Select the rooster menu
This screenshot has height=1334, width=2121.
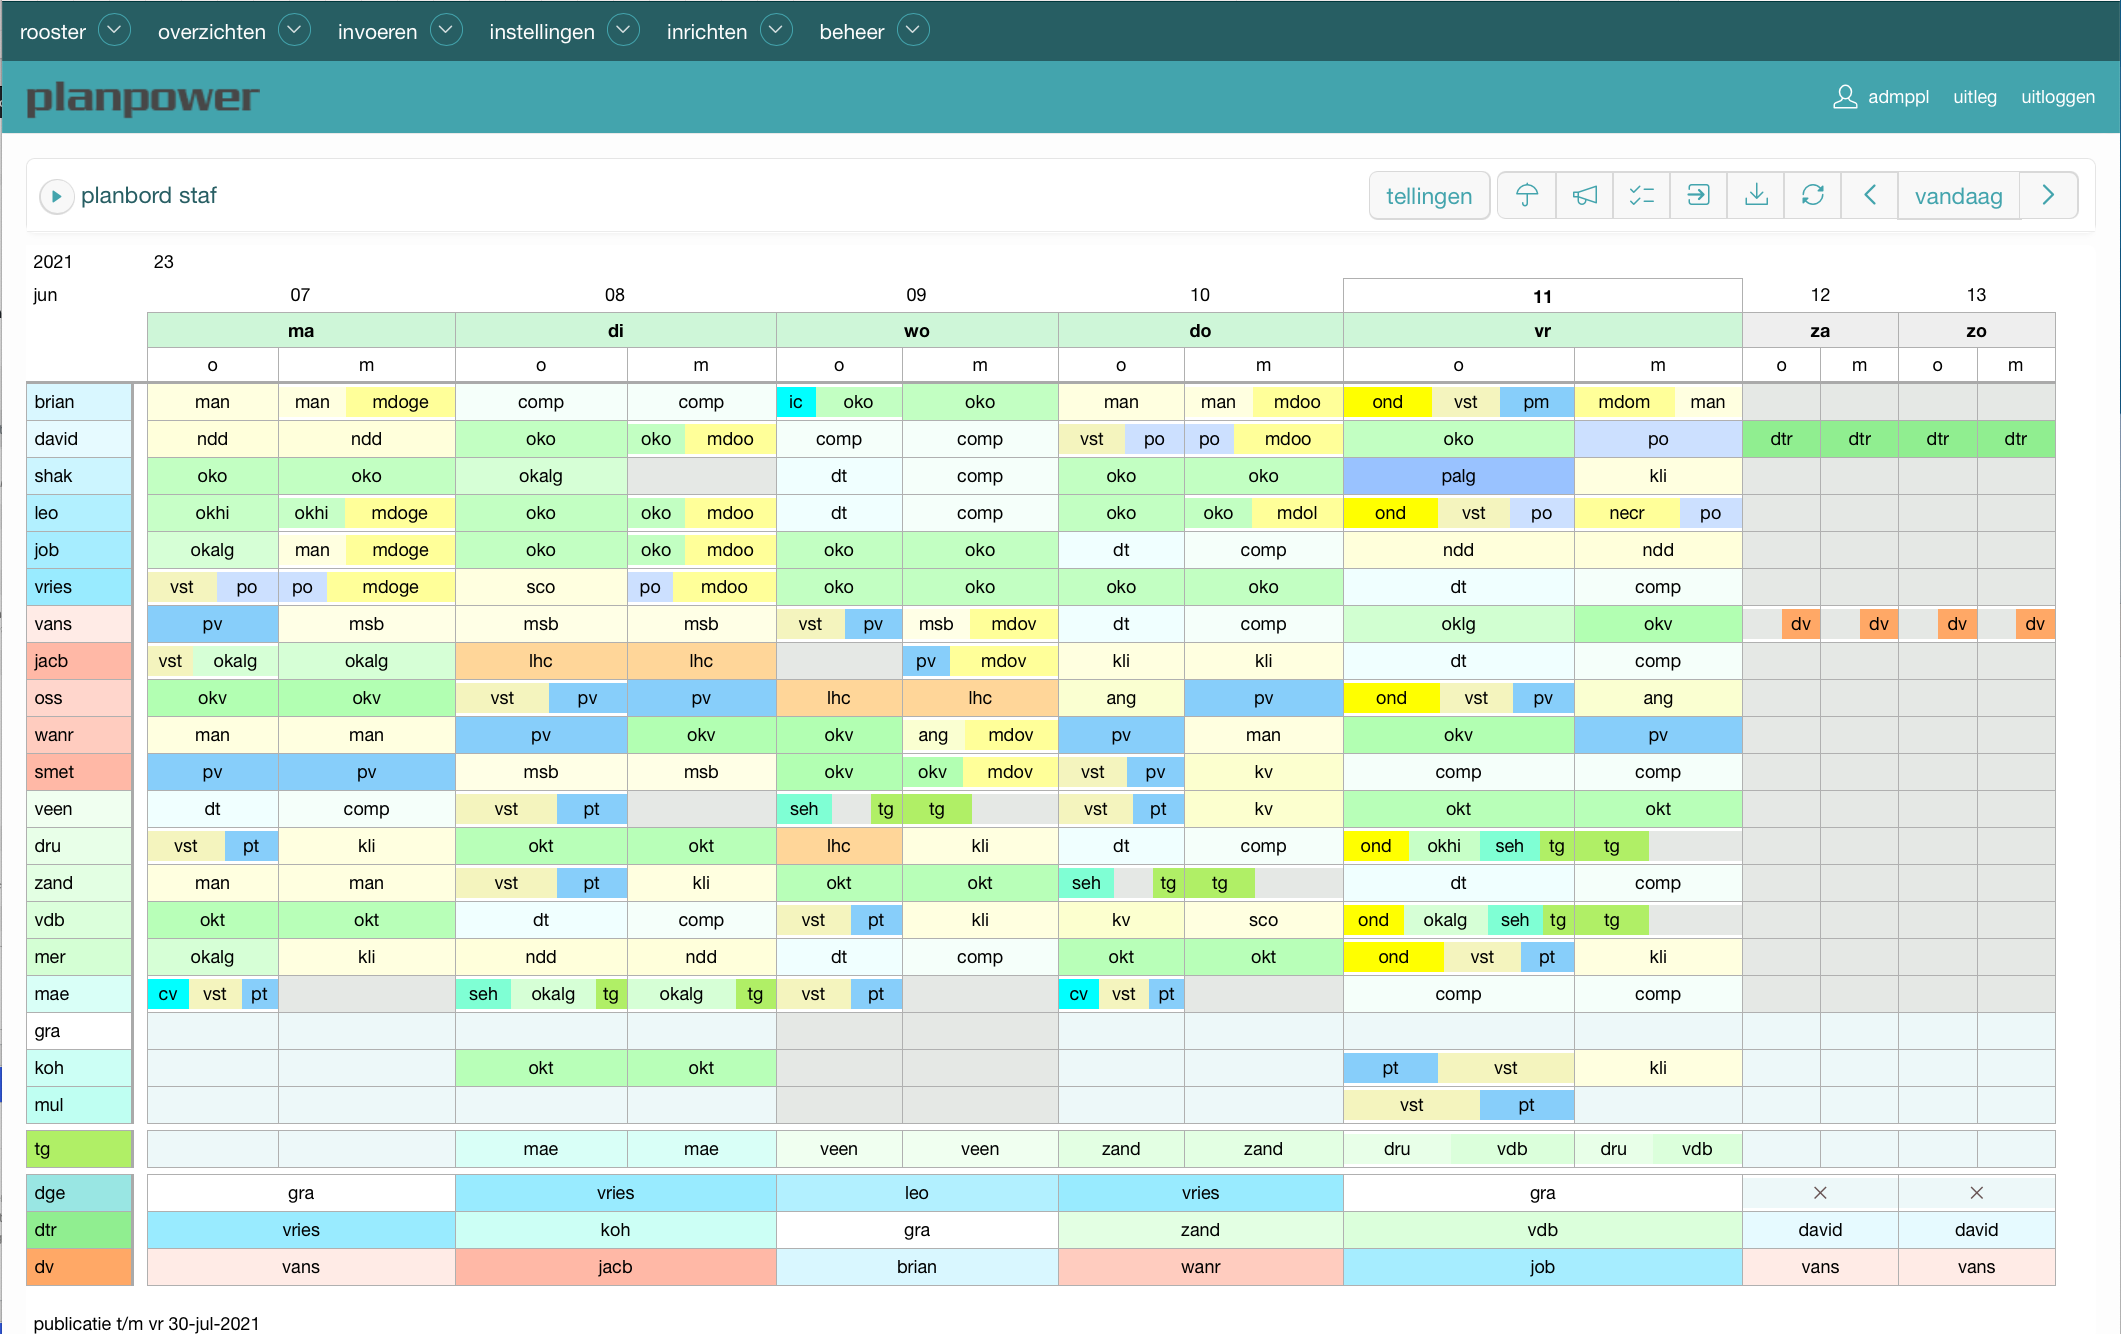pos(53,32)
